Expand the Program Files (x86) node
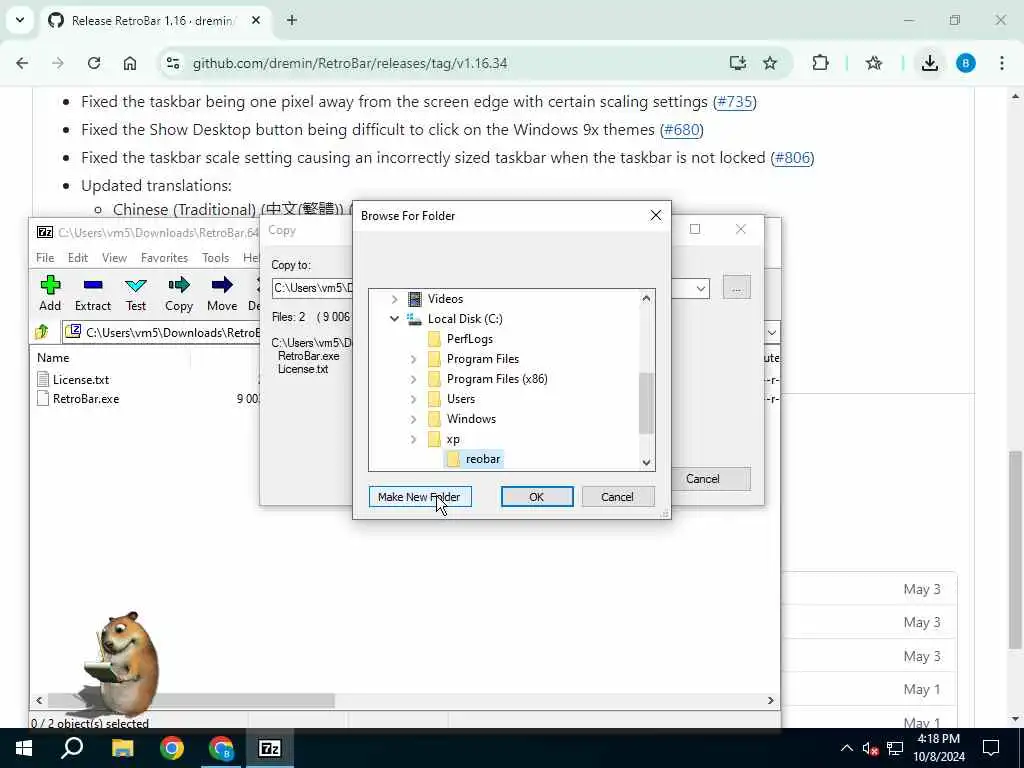This screenshot has width=1024, height=768. (x=413, y=379)
